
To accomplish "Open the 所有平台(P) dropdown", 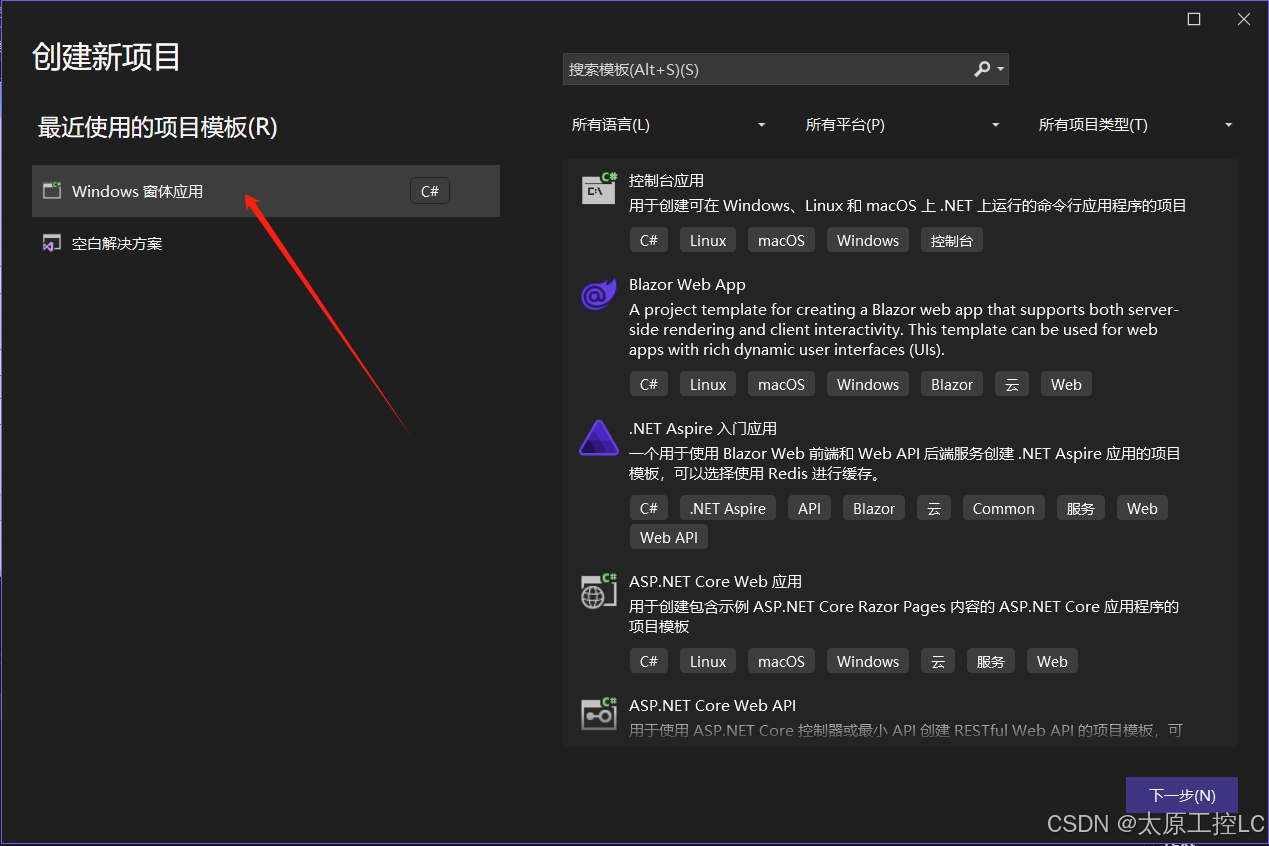I will pos(902,125).
